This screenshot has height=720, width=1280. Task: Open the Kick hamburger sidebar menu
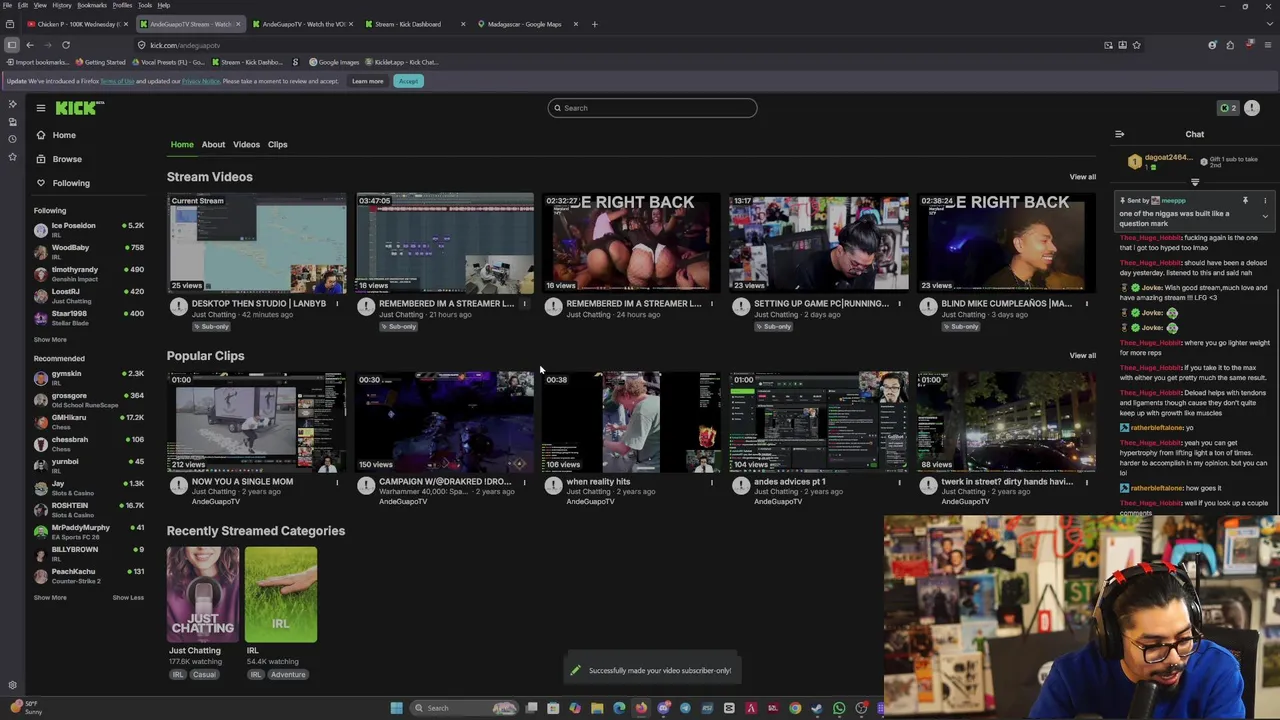tap(41, 108)
